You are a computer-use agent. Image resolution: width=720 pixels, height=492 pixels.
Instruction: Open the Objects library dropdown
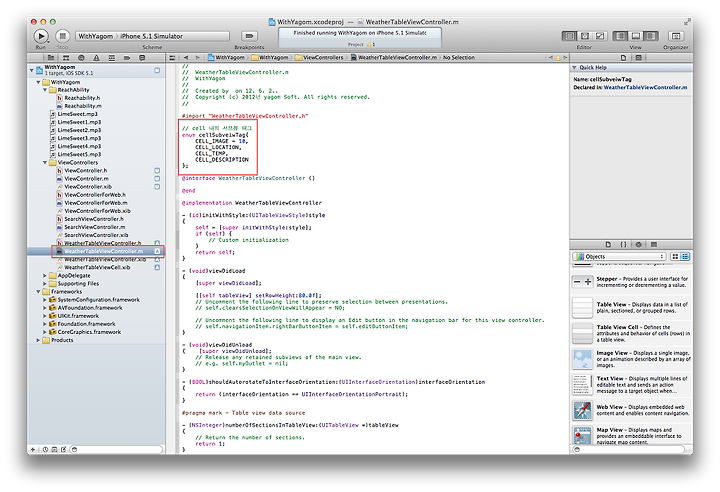click(x=619, y=256)
